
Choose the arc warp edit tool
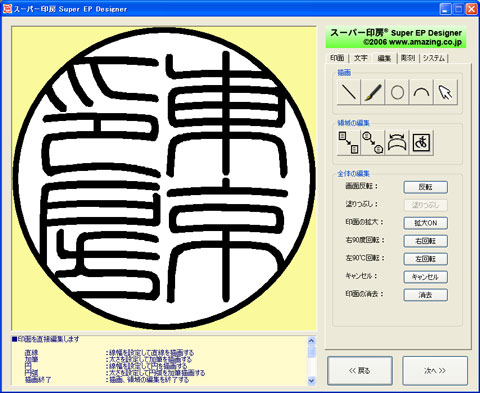pos(397,143)
